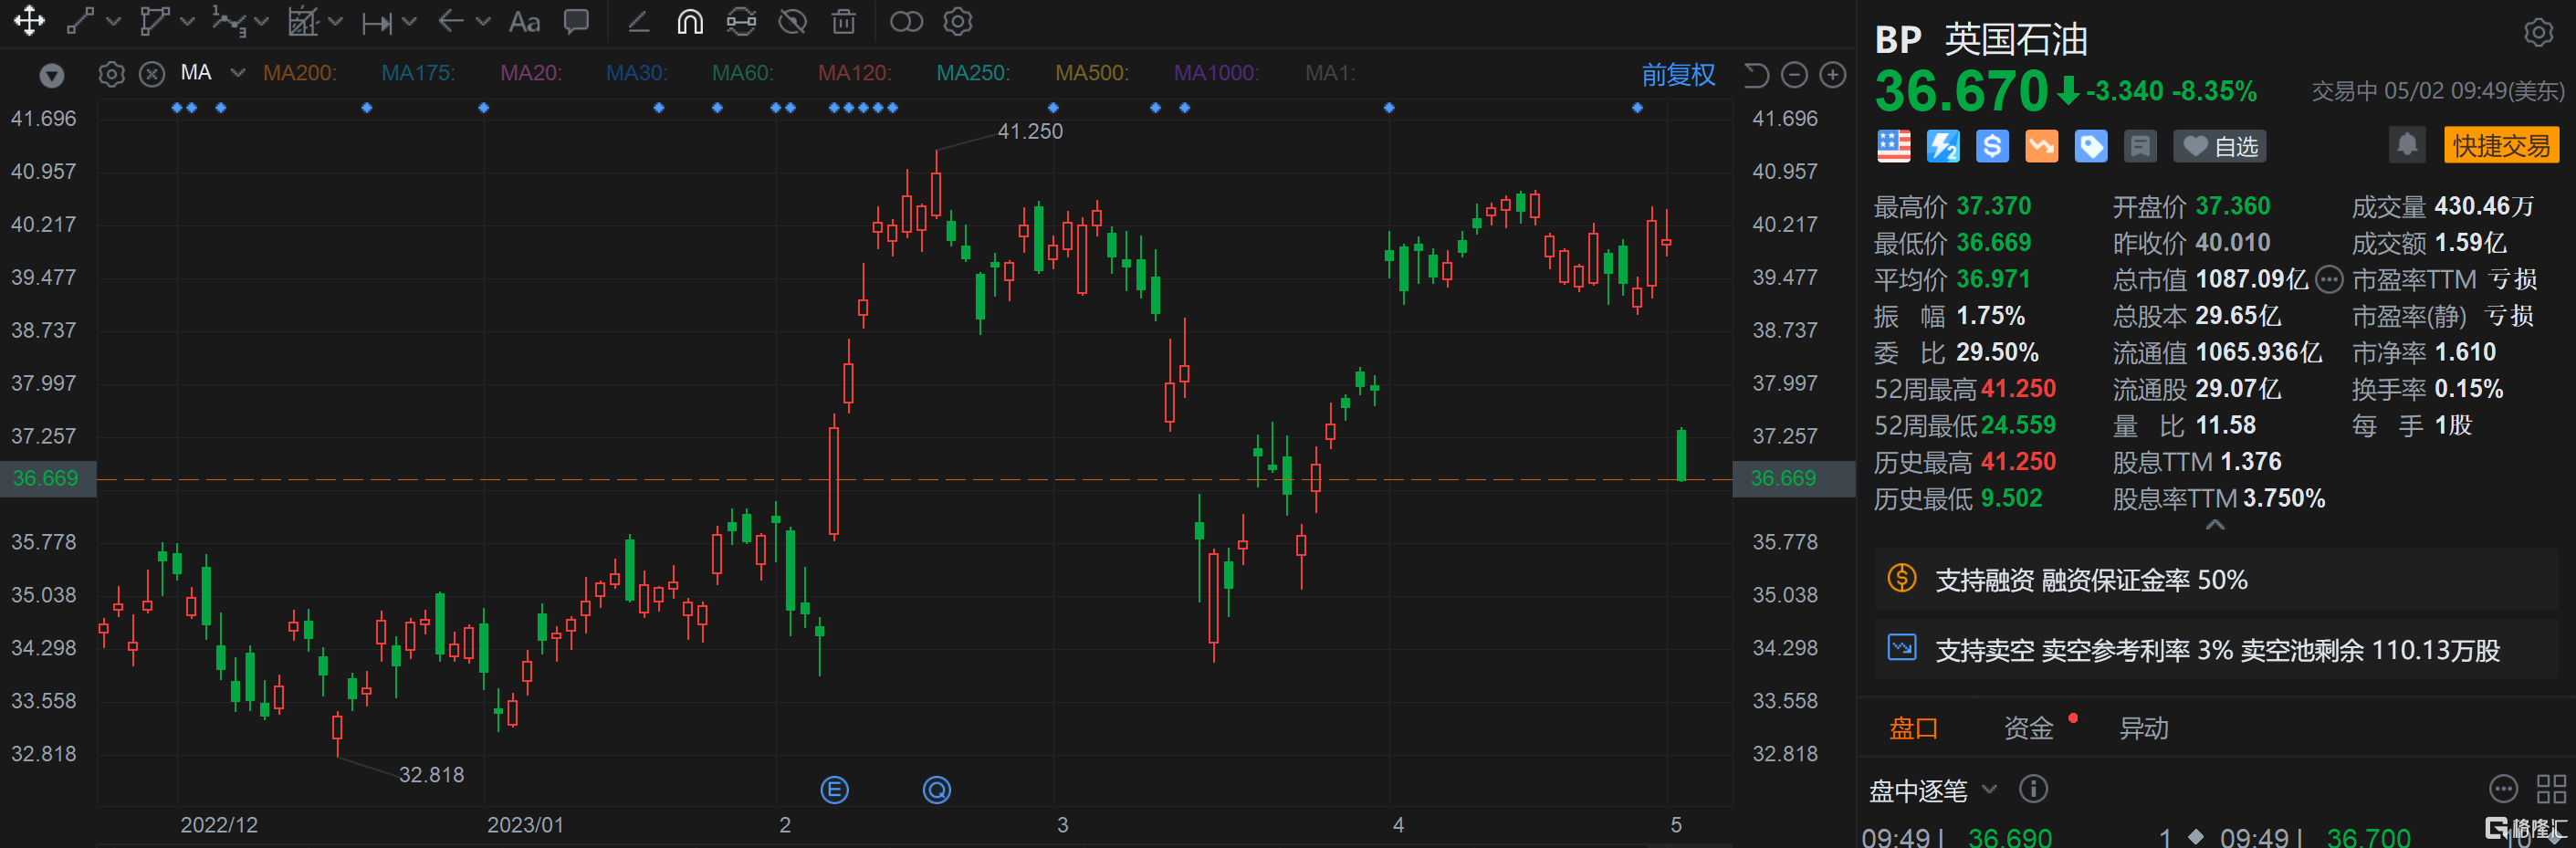
Task: Toggle the sync drawings icon
Action: point(741,21)
